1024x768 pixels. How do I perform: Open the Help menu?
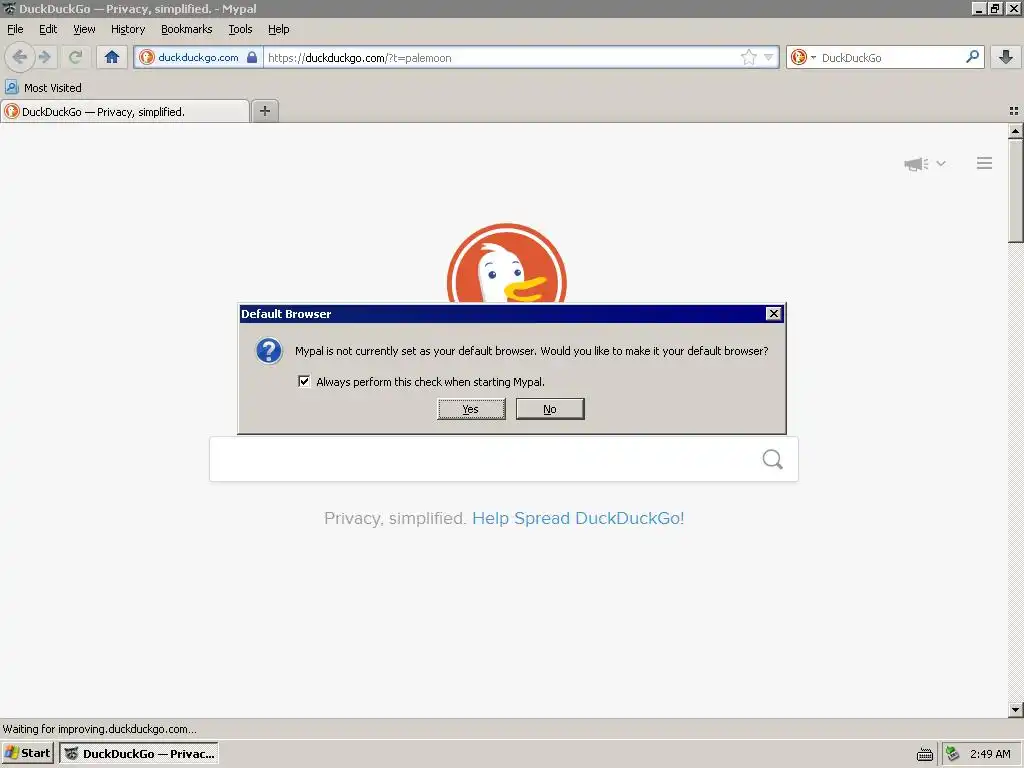click(278, 29)
